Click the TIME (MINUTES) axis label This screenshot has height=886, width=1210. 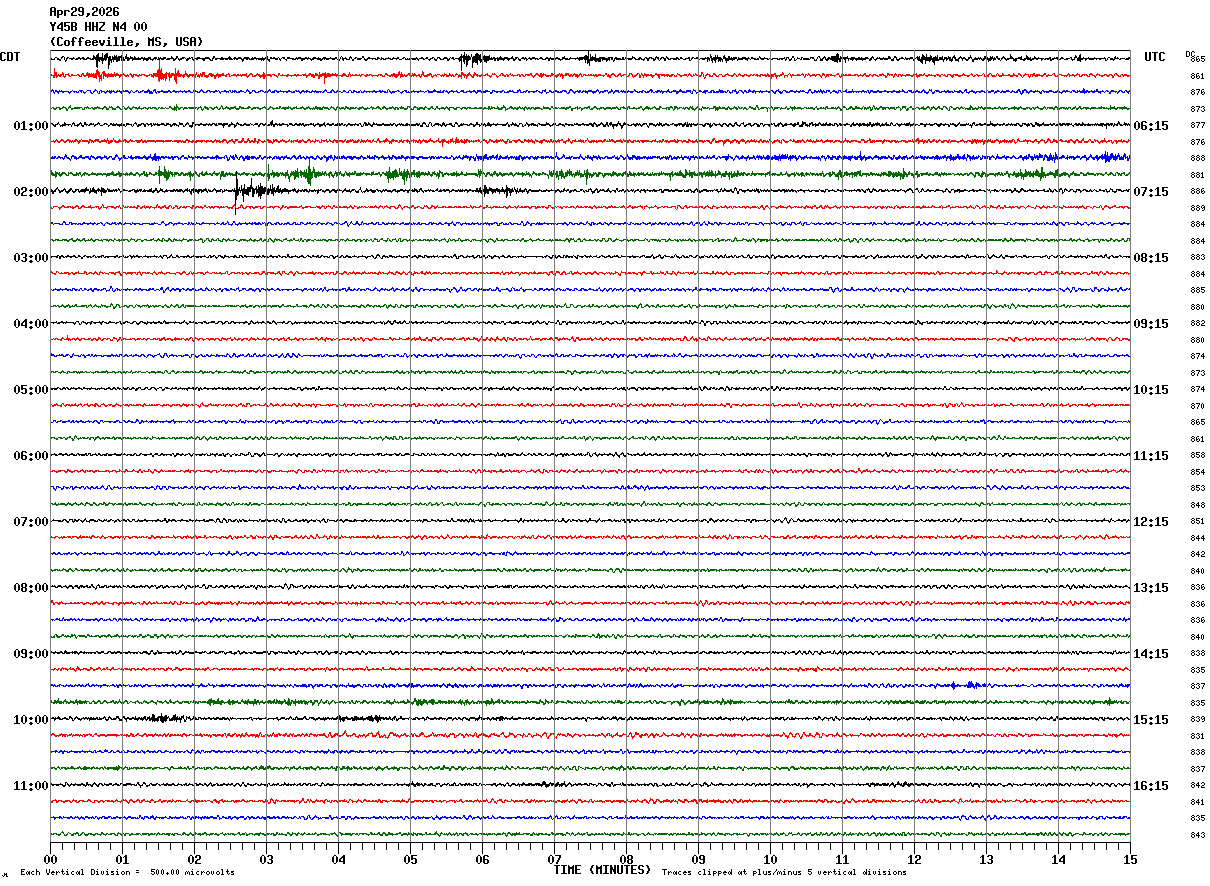pyautogui.click(x=602, y=870)
